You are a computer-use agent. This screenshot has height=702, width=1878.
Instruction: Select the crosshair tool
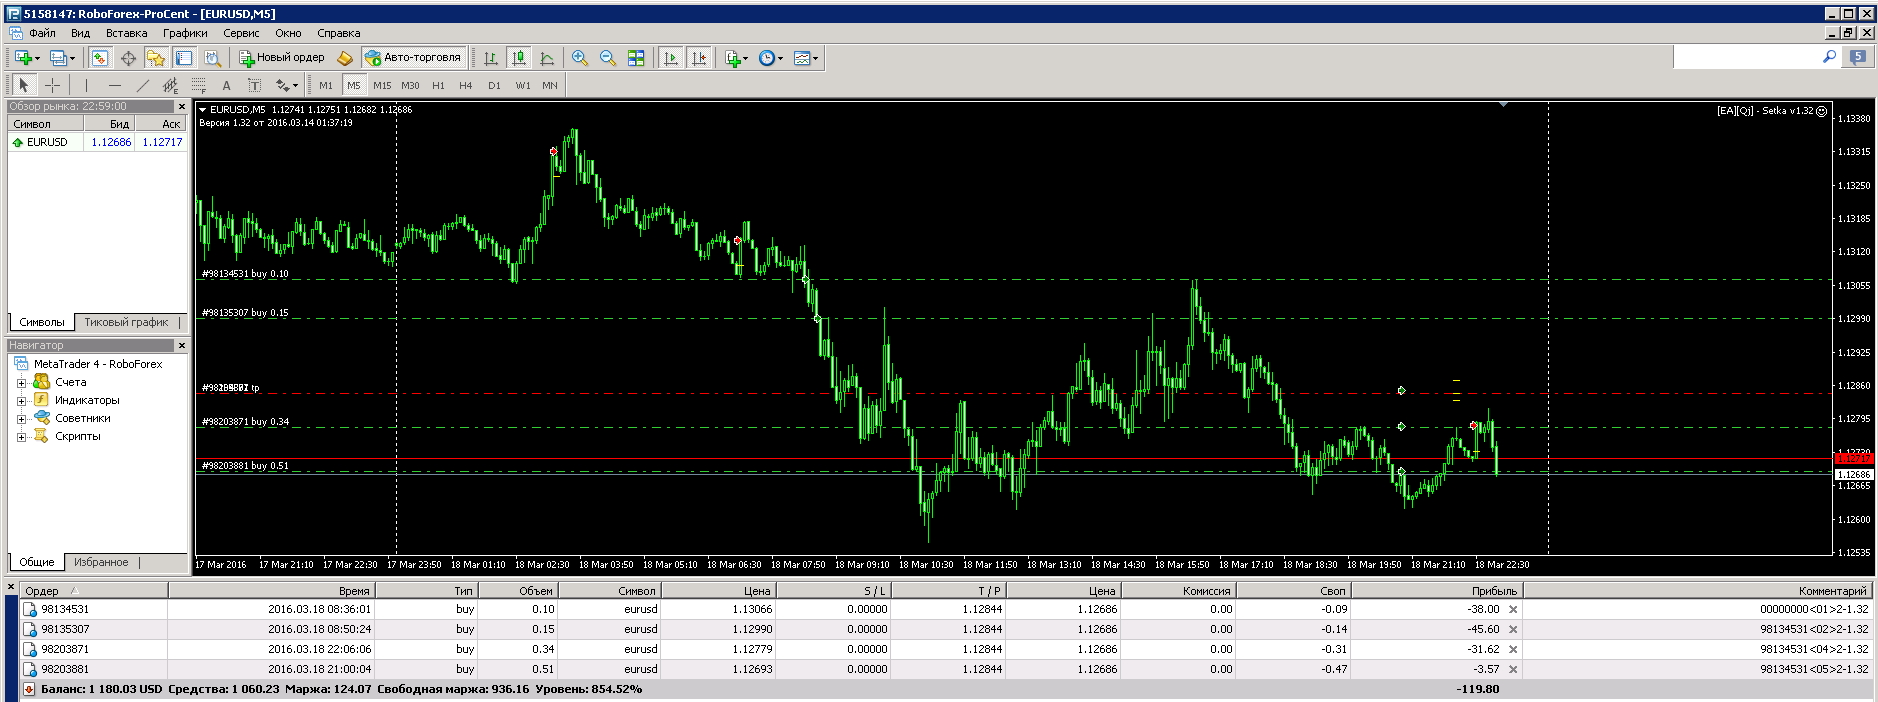(x=53, y=85)
